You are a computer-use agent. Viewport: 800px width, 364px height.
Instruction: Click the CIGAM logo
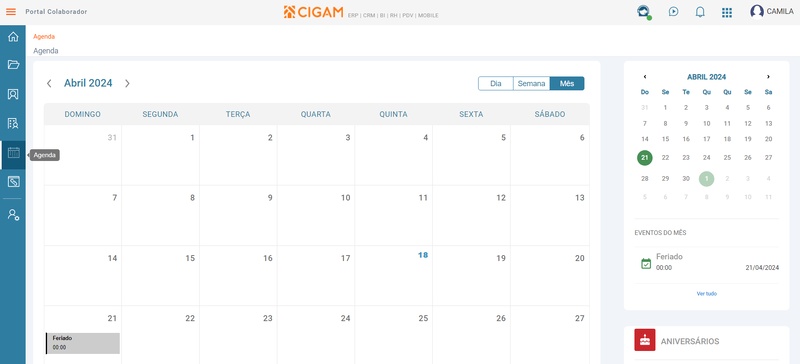[x=313, y=12]
